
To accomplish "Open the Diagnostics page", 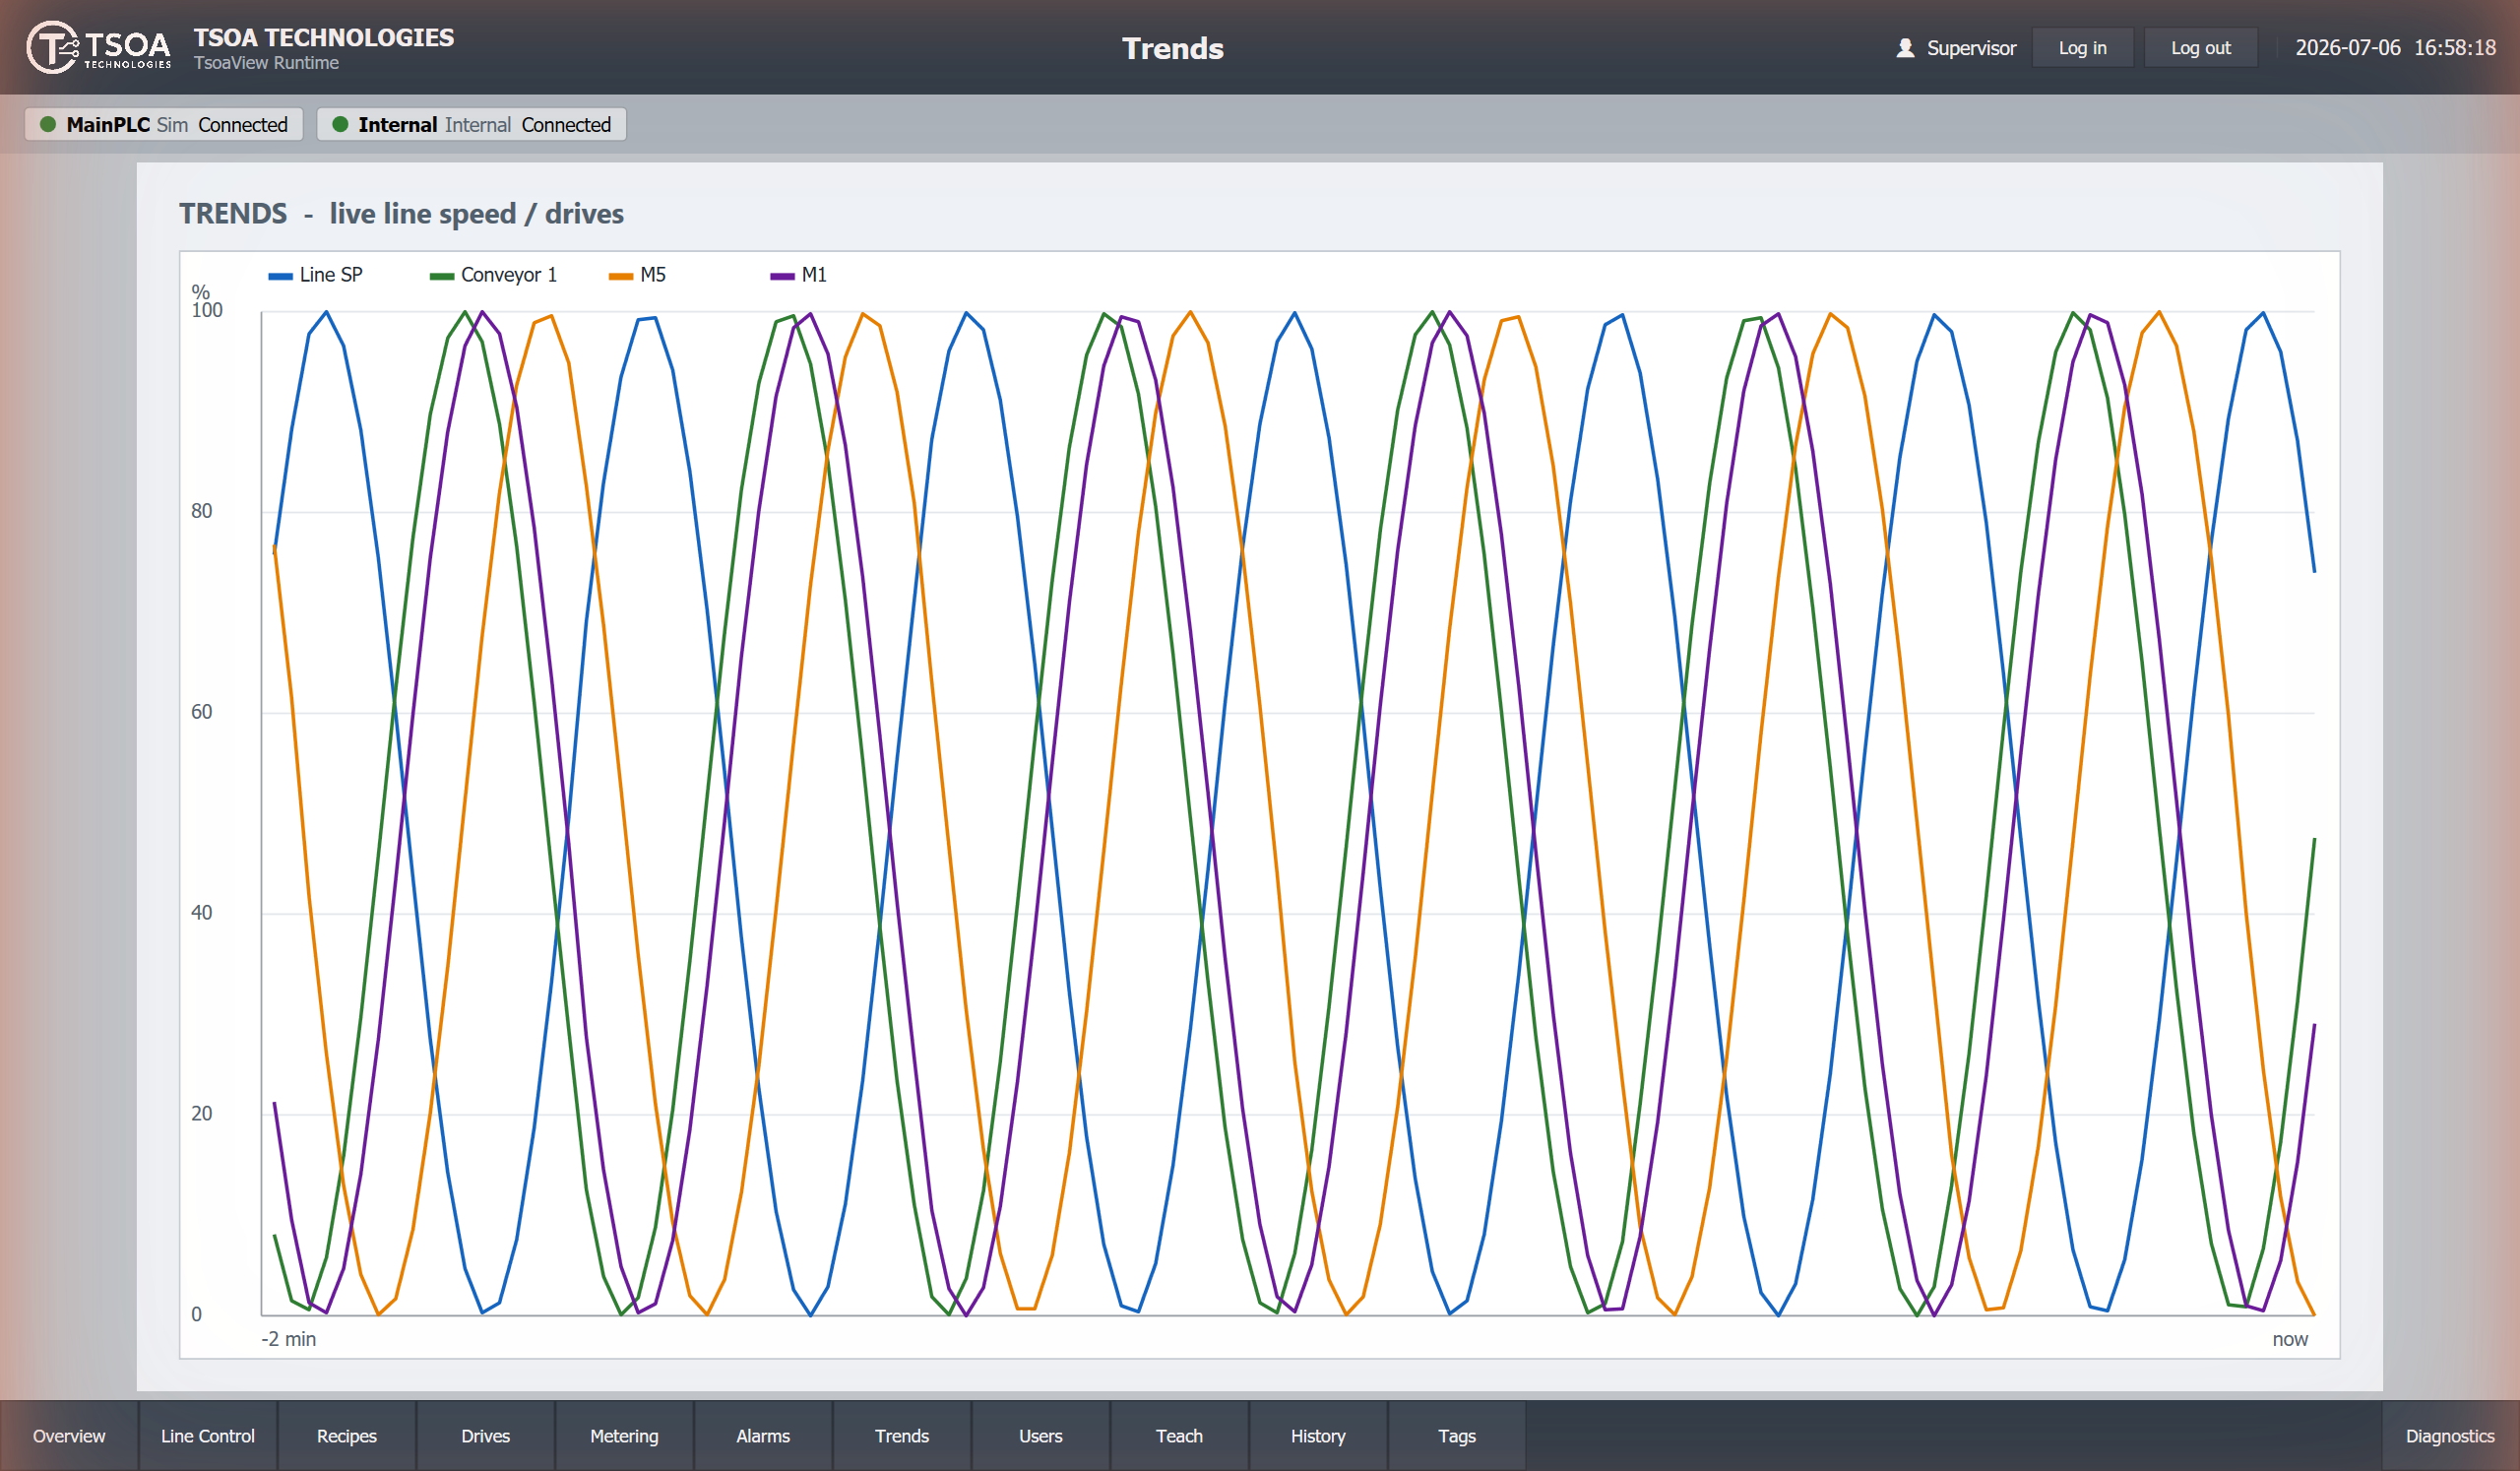I will pyautogui.click(x=2450, y=1436).
